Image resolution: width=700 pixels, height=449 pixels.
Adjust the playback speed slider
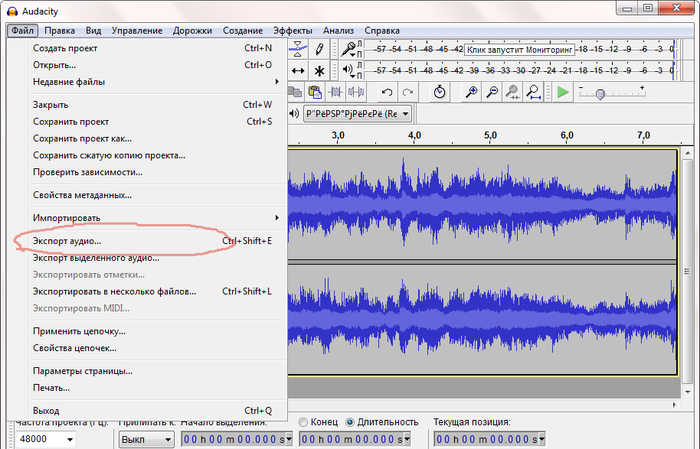(x=600, y=92)
